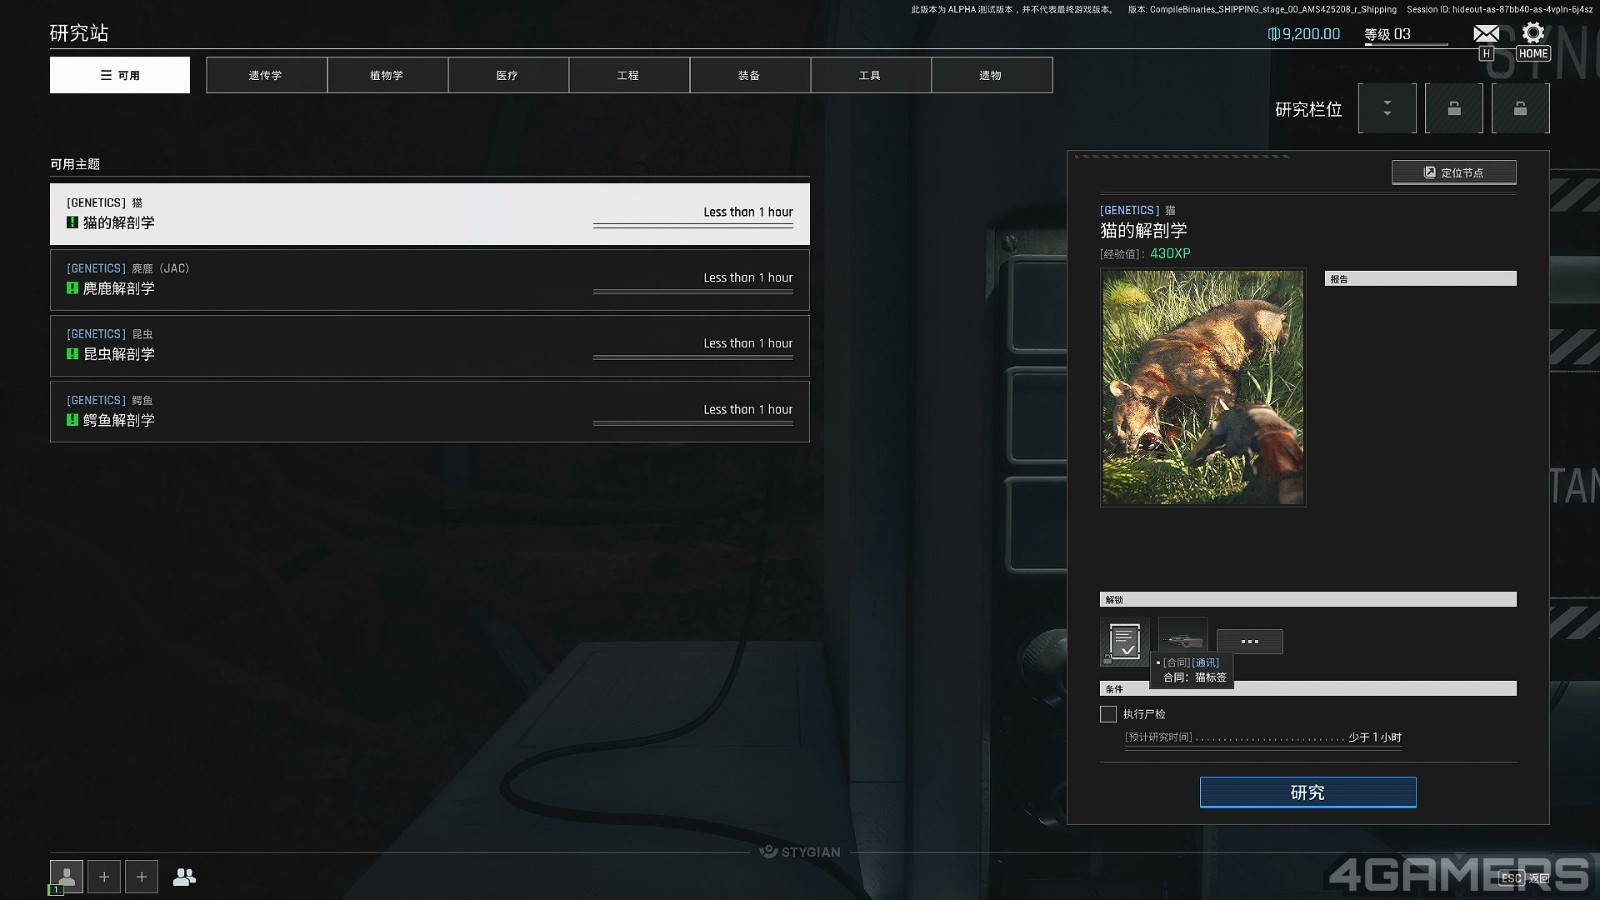Click the locked contract unlock icon
1600x900 pixels.
click(x=1124, y=641)
